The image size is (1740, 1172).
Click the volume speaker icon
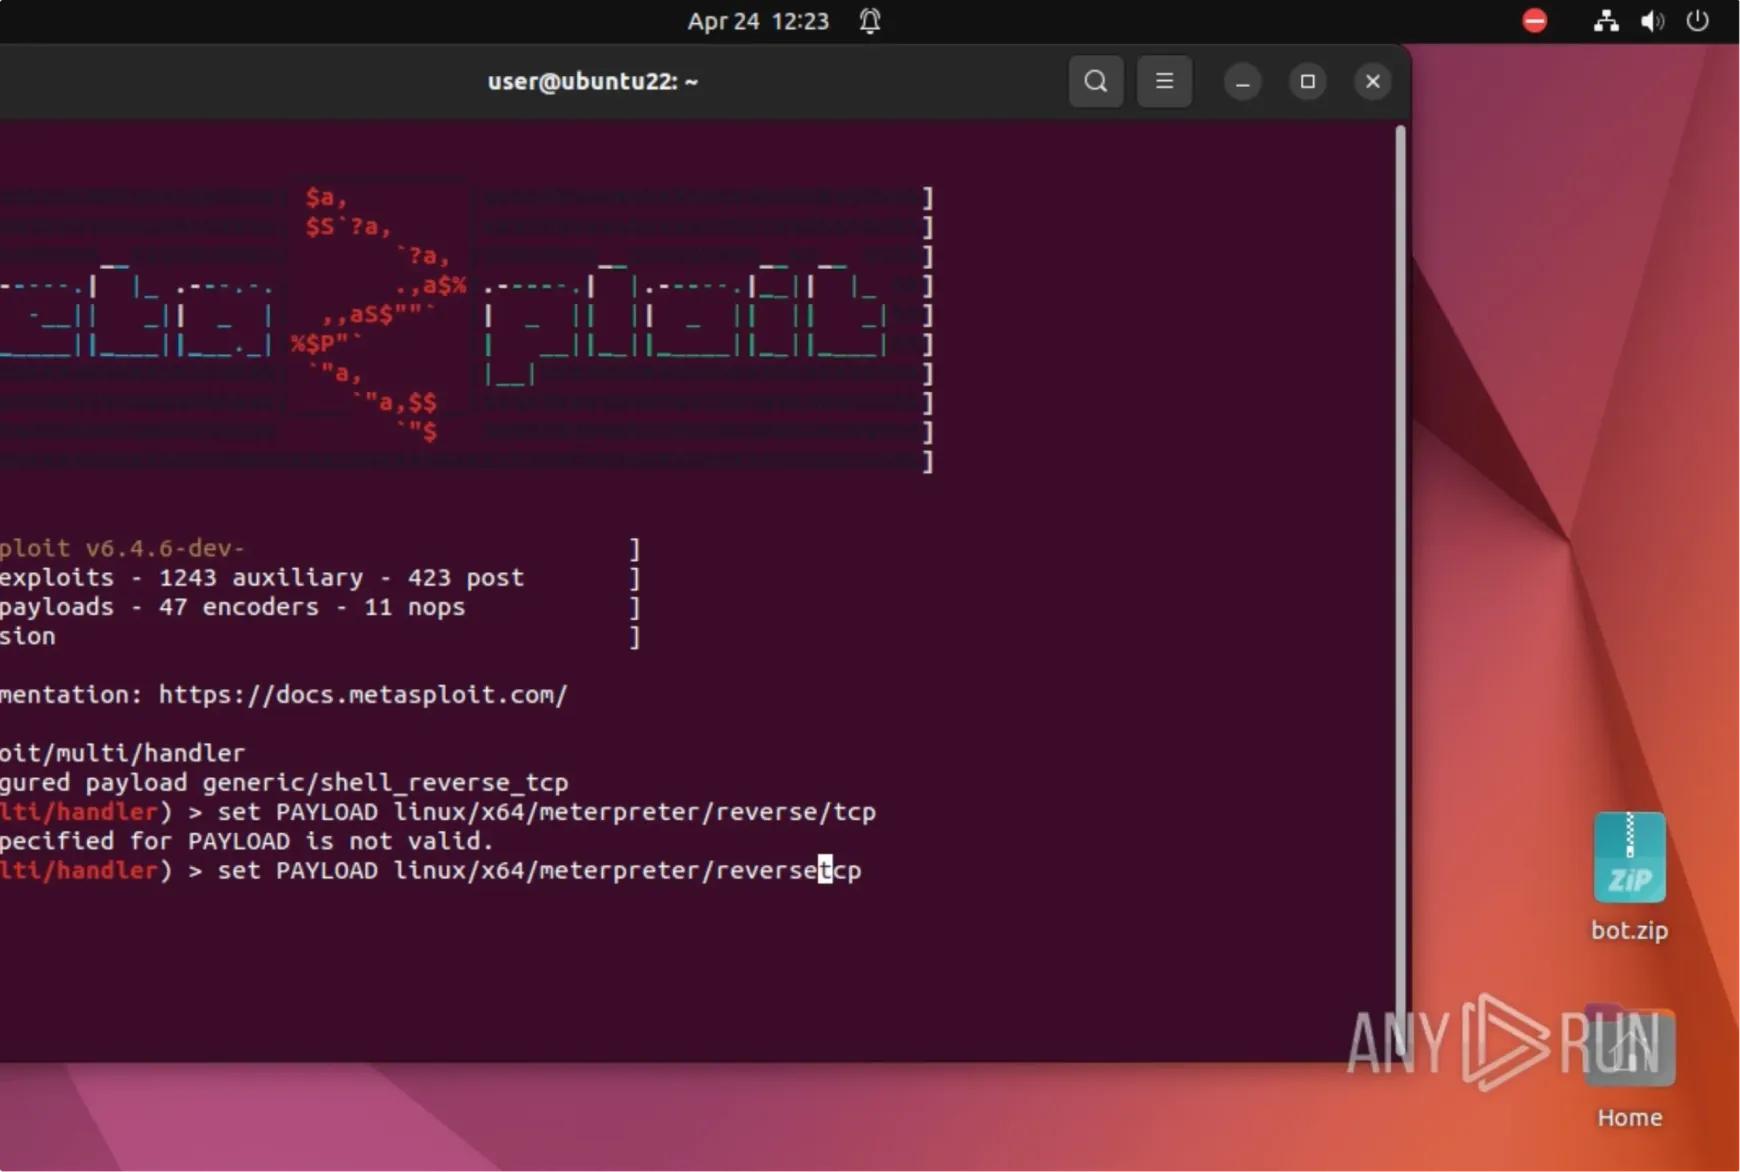pos(1652,21)
